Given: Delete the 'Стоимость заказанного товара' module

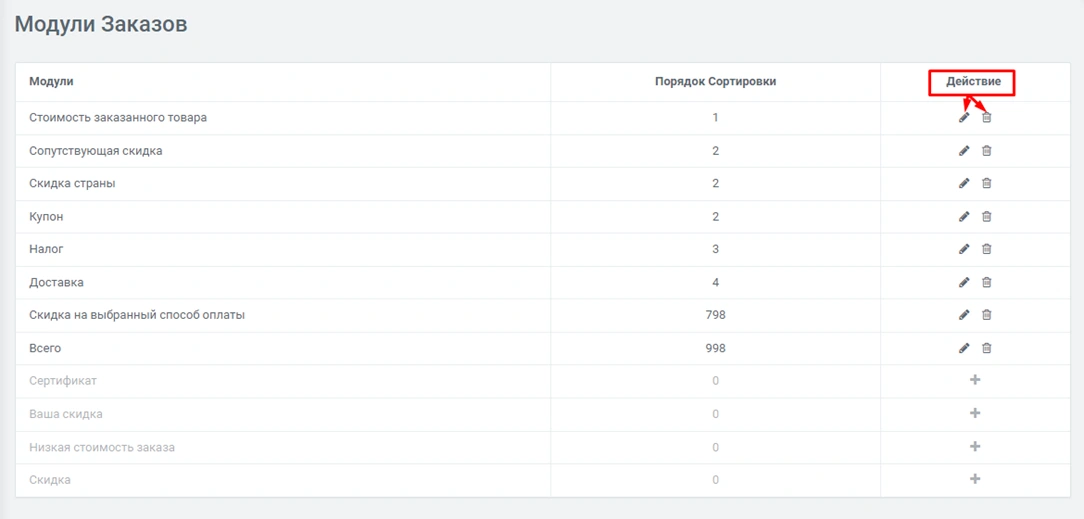Looking at the screenshot, I should (x=986, y=118).
